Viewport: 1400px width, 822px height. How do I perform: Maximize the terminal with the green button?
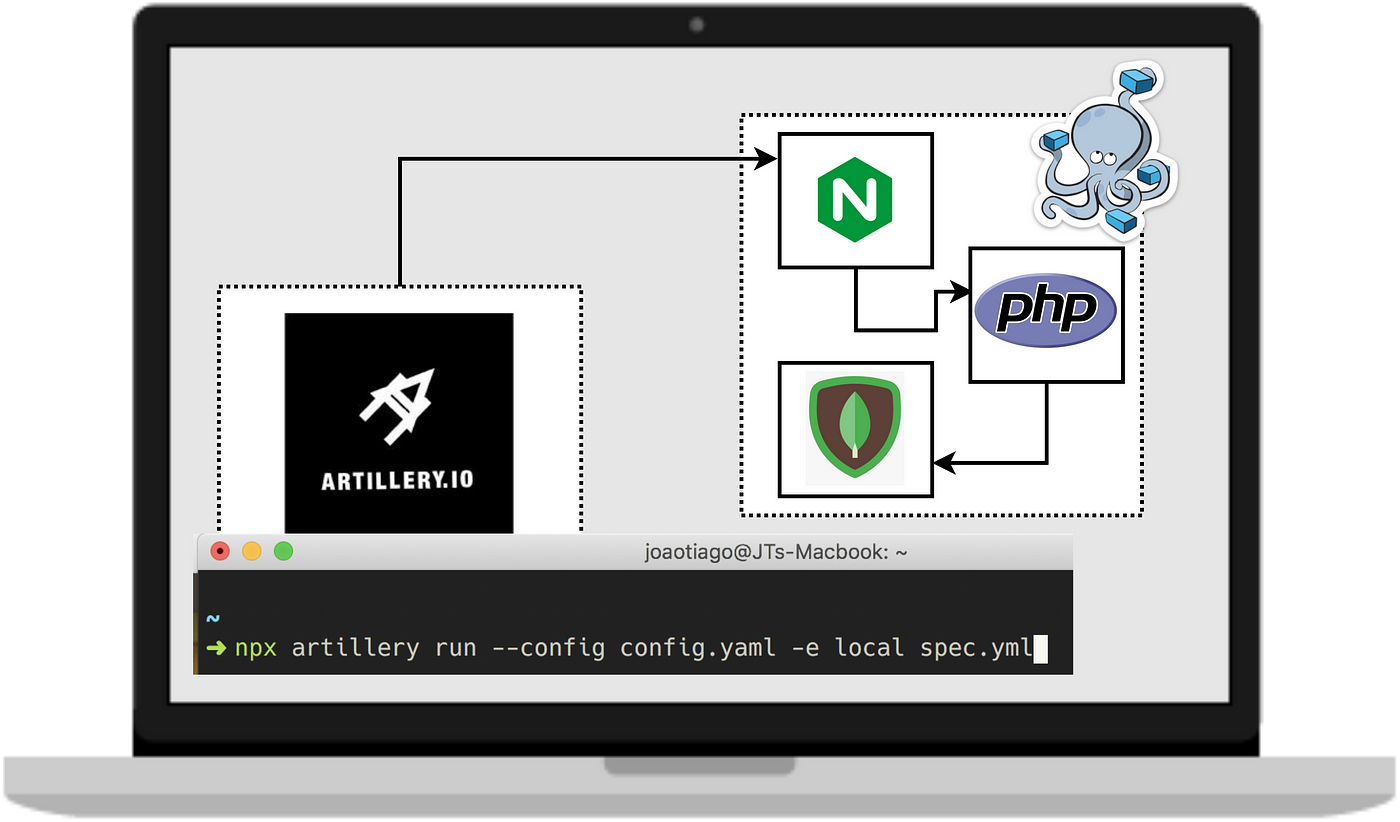click(x=283, y=551)
